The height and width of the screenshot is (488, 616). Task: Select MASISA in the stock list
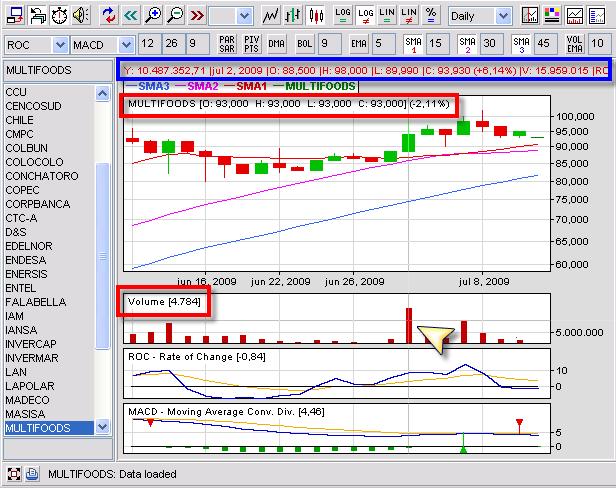tap(49, 414)
